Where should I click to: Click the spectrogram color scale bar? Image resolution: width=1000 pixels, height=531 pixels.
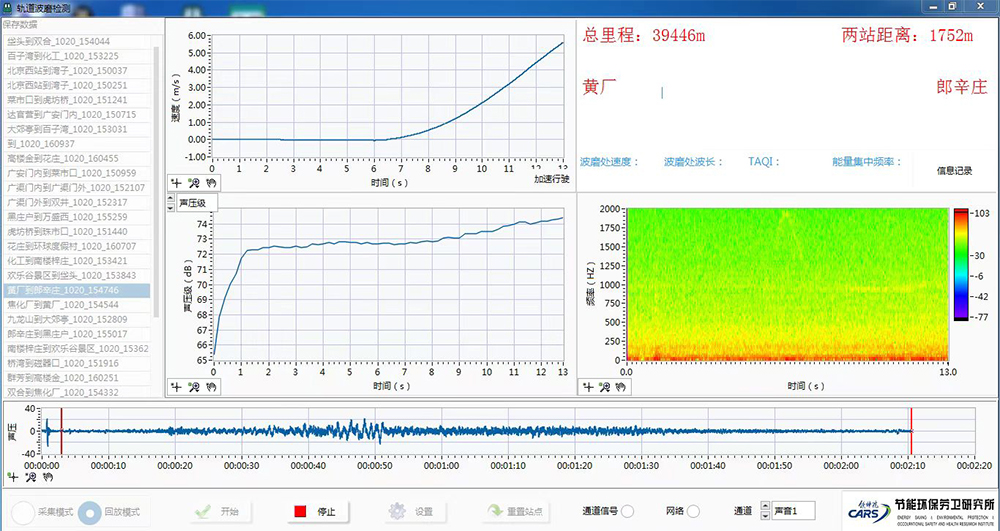tap(962, 265)
